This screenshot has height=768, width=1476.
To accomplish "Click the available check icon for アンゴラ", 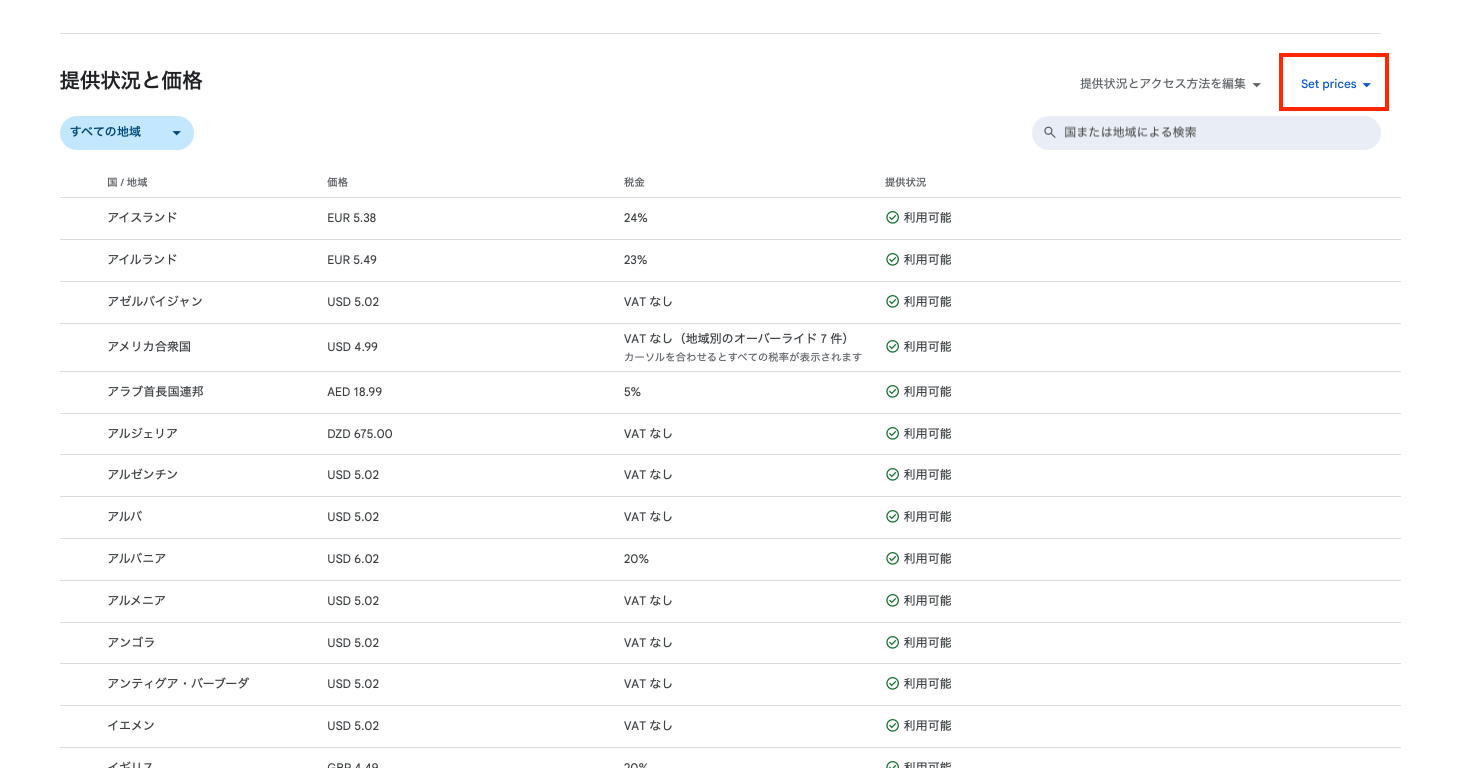I will 892,642.
